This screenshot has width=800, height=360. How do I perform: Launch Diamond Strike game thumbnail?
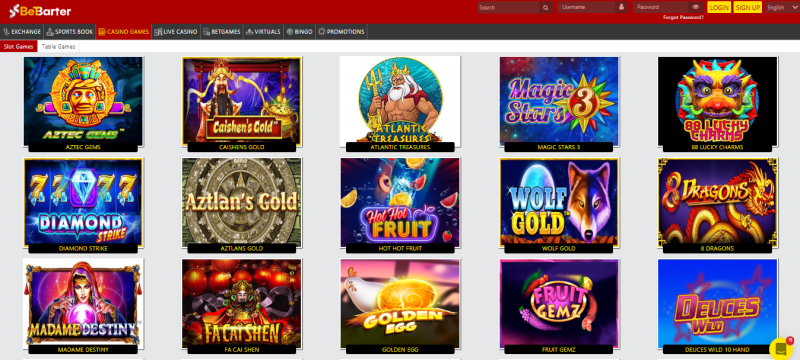(83, 201)
